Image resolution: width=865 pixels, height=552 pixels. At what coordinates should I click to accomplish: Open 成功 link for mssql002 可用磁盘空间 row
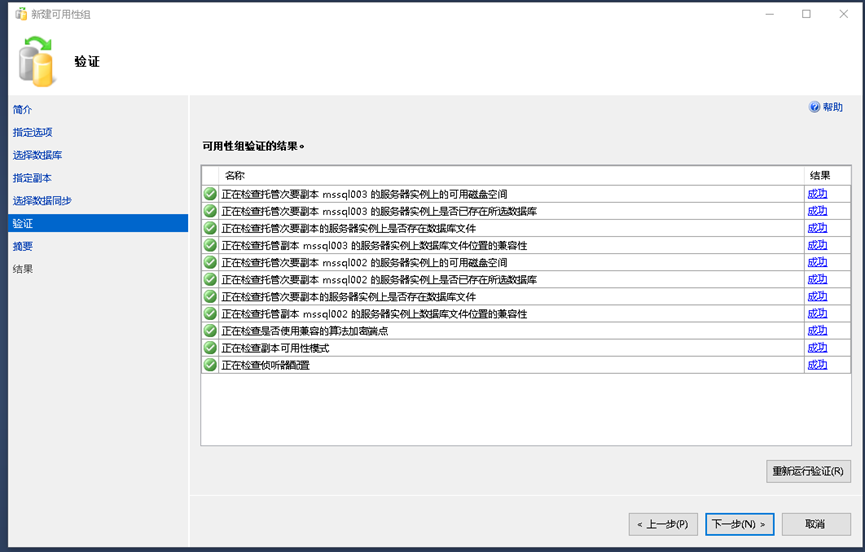[818, 262]
